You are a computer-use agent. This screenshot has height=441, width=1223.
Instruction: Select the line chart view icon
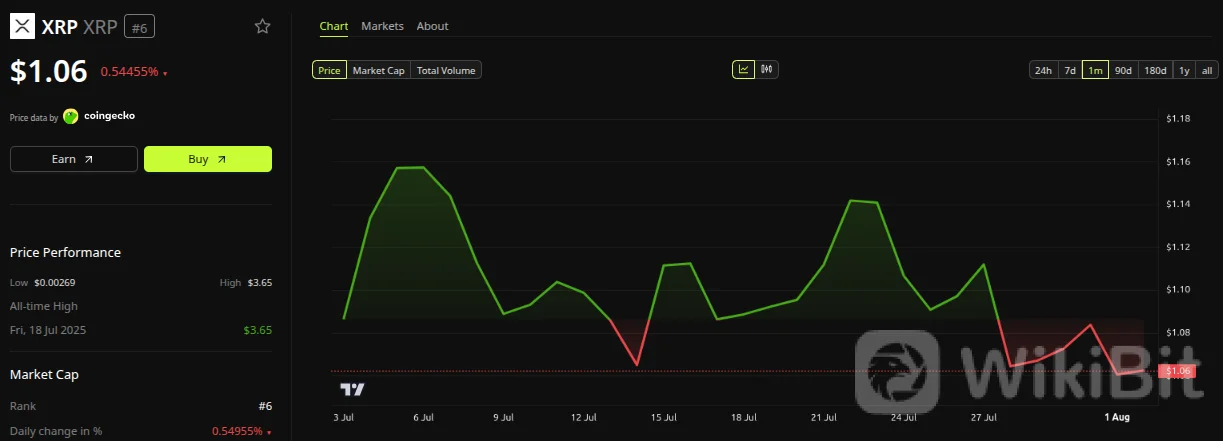point(743,70)
